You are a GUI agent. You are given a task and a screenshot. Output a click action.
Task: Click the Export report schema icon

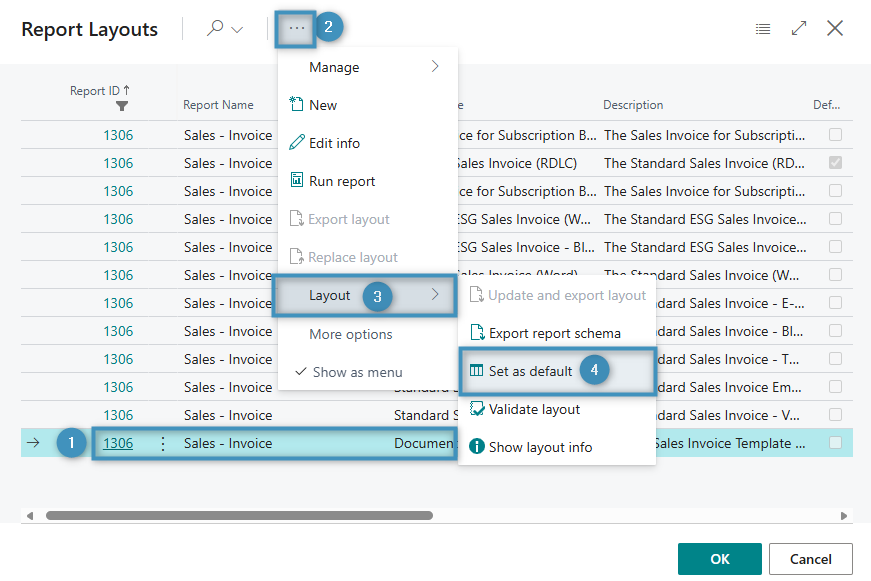pyautogui.click(x=477, y=332)
